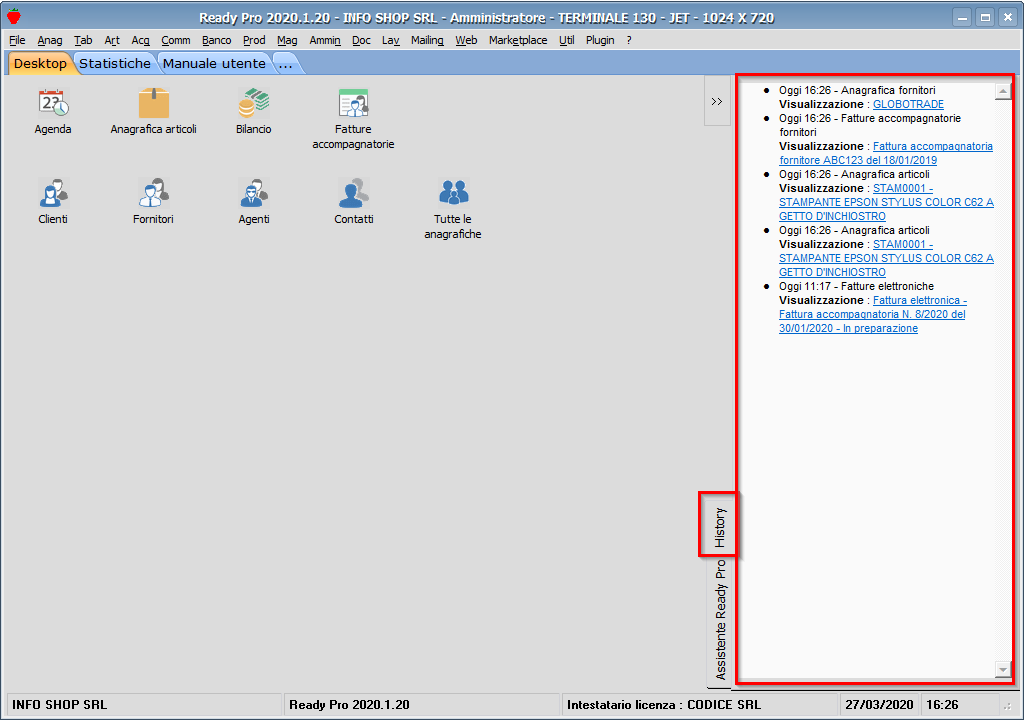The height and width of the screenshot is (720, 1024).
Task: Open the Comm menu
Action: click(x=176, y=40)
